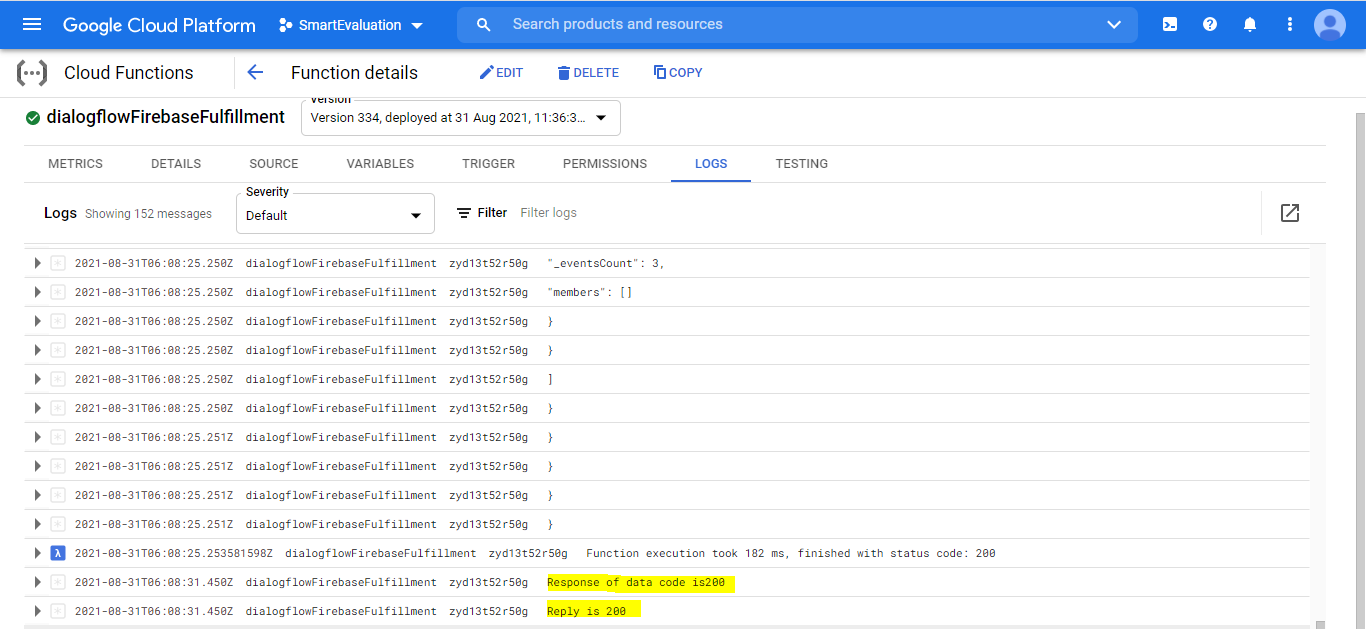1366x629 pixels.
Task: Expand the "_eventsCount": 3 log entry
Action: (38, 263)
